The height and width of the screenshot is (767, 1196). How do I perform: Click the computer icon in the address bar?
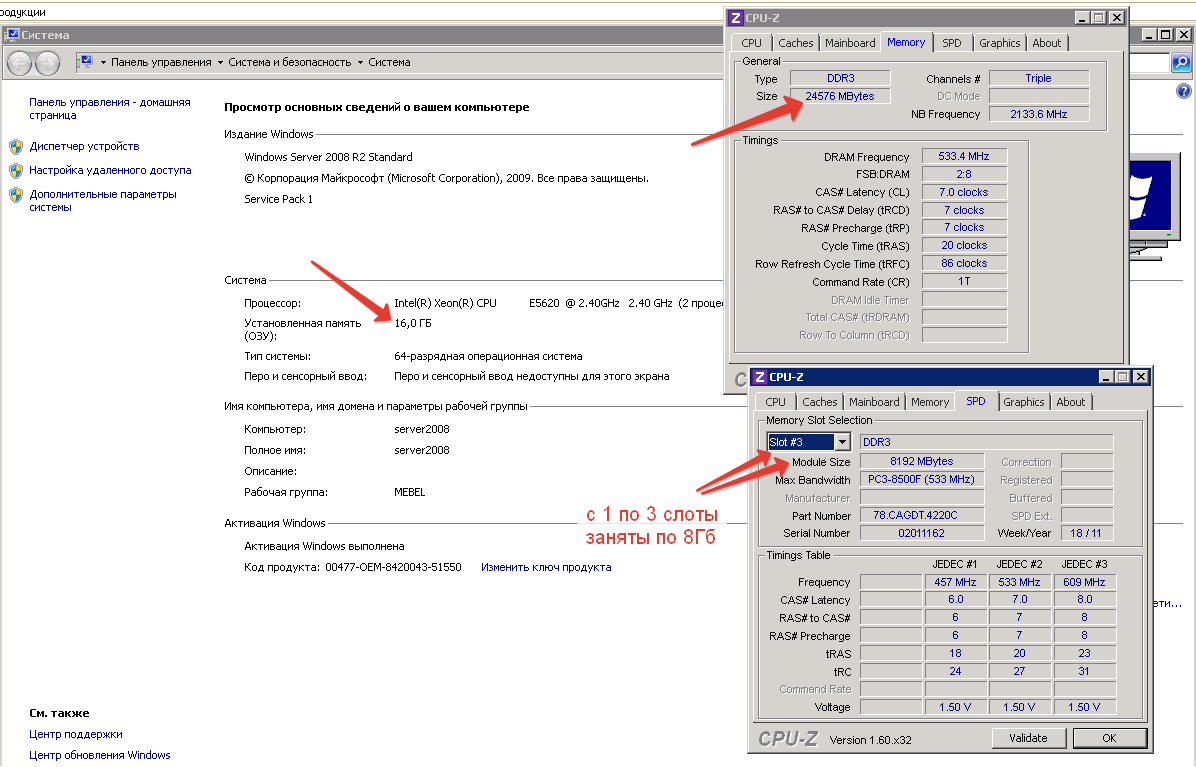(x=85, y=62)
